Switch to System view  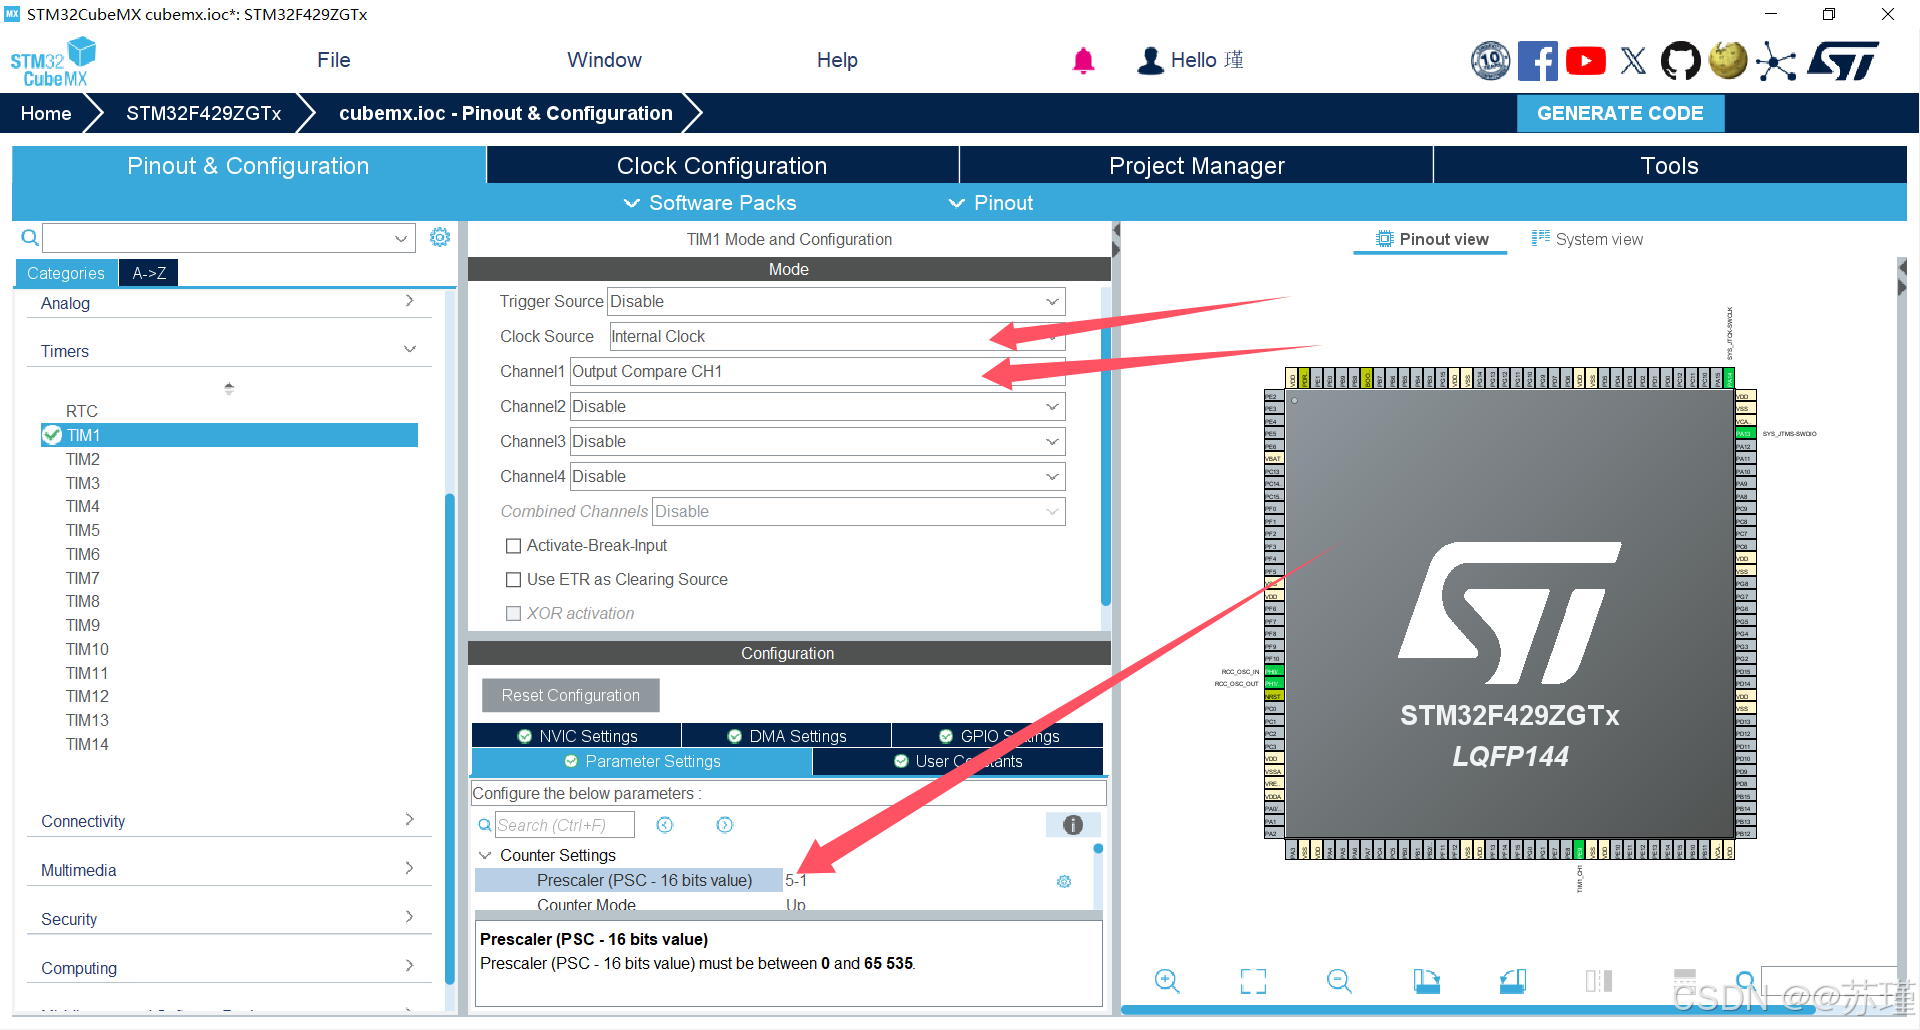1587,239
